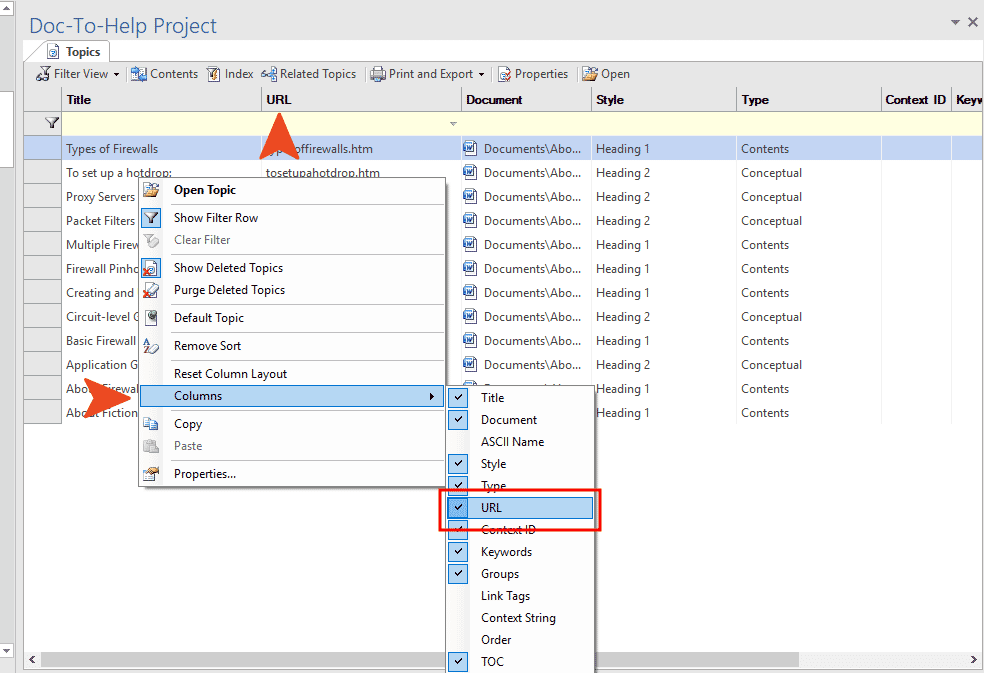Click the horizontal scrollbar left arrow
Viewport: 984px width, 673px height.
pyautogui.click(x=32, y=660)
